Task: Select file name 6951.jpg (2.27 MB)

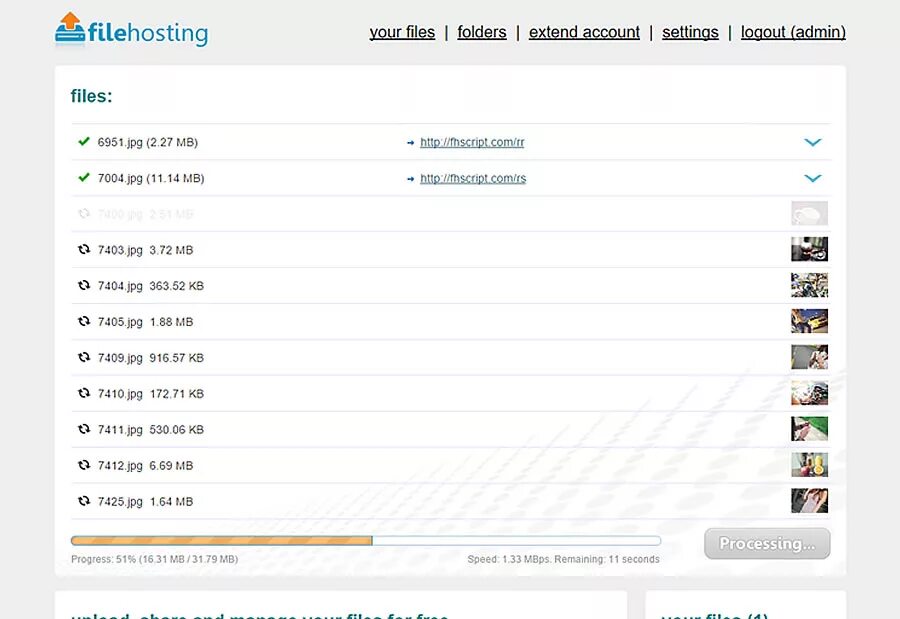Action: click(x=148, y=142)
